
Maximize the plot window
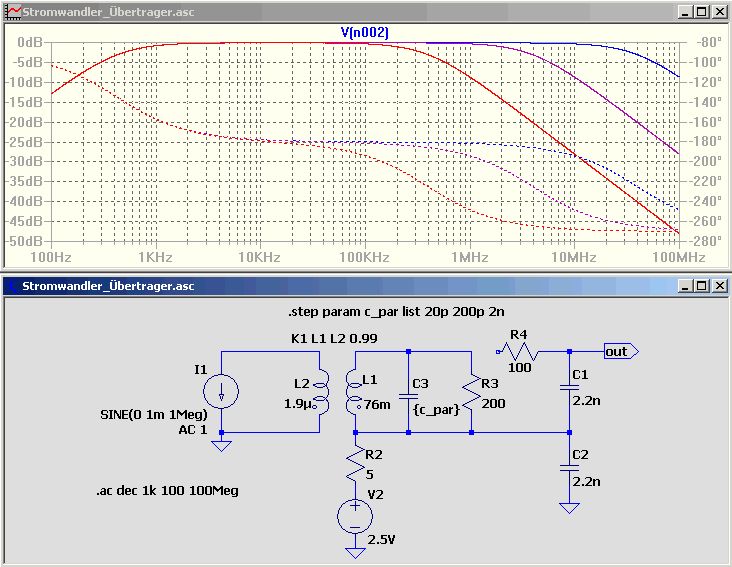702,12
